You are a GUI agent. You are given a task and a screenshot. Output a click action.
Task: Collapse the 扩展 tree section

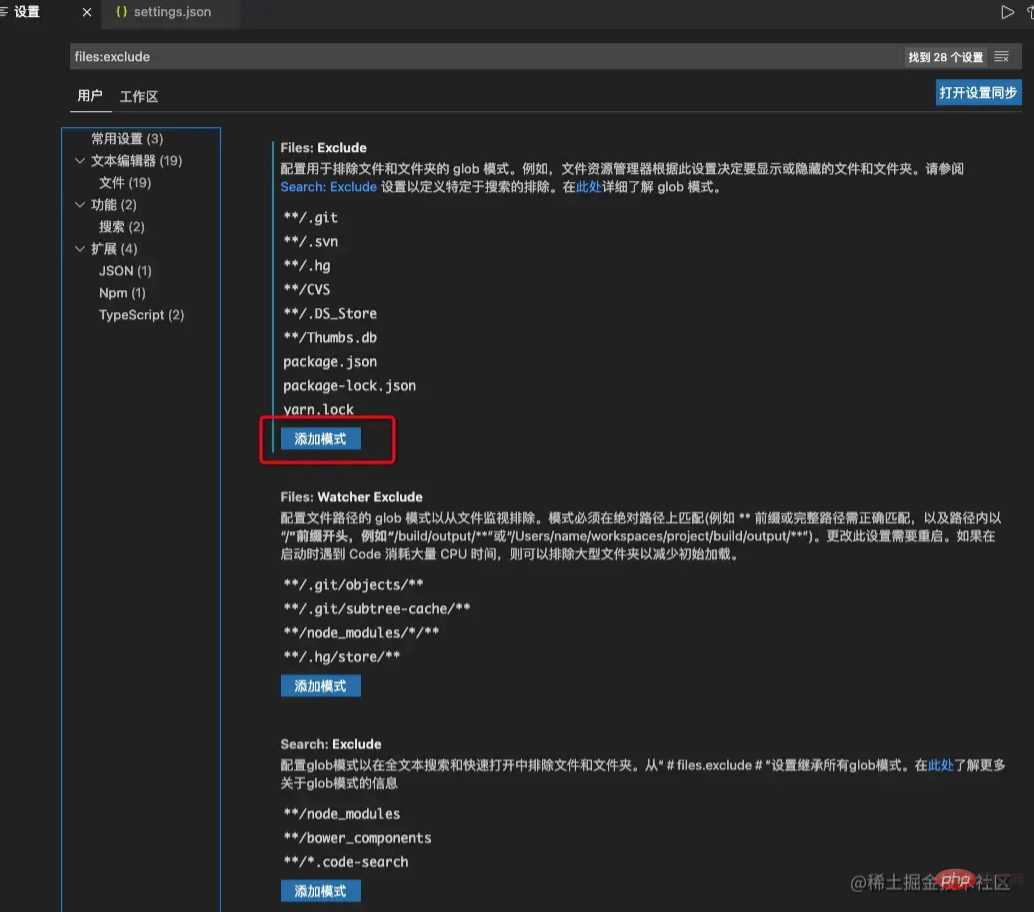coord(80,249)
